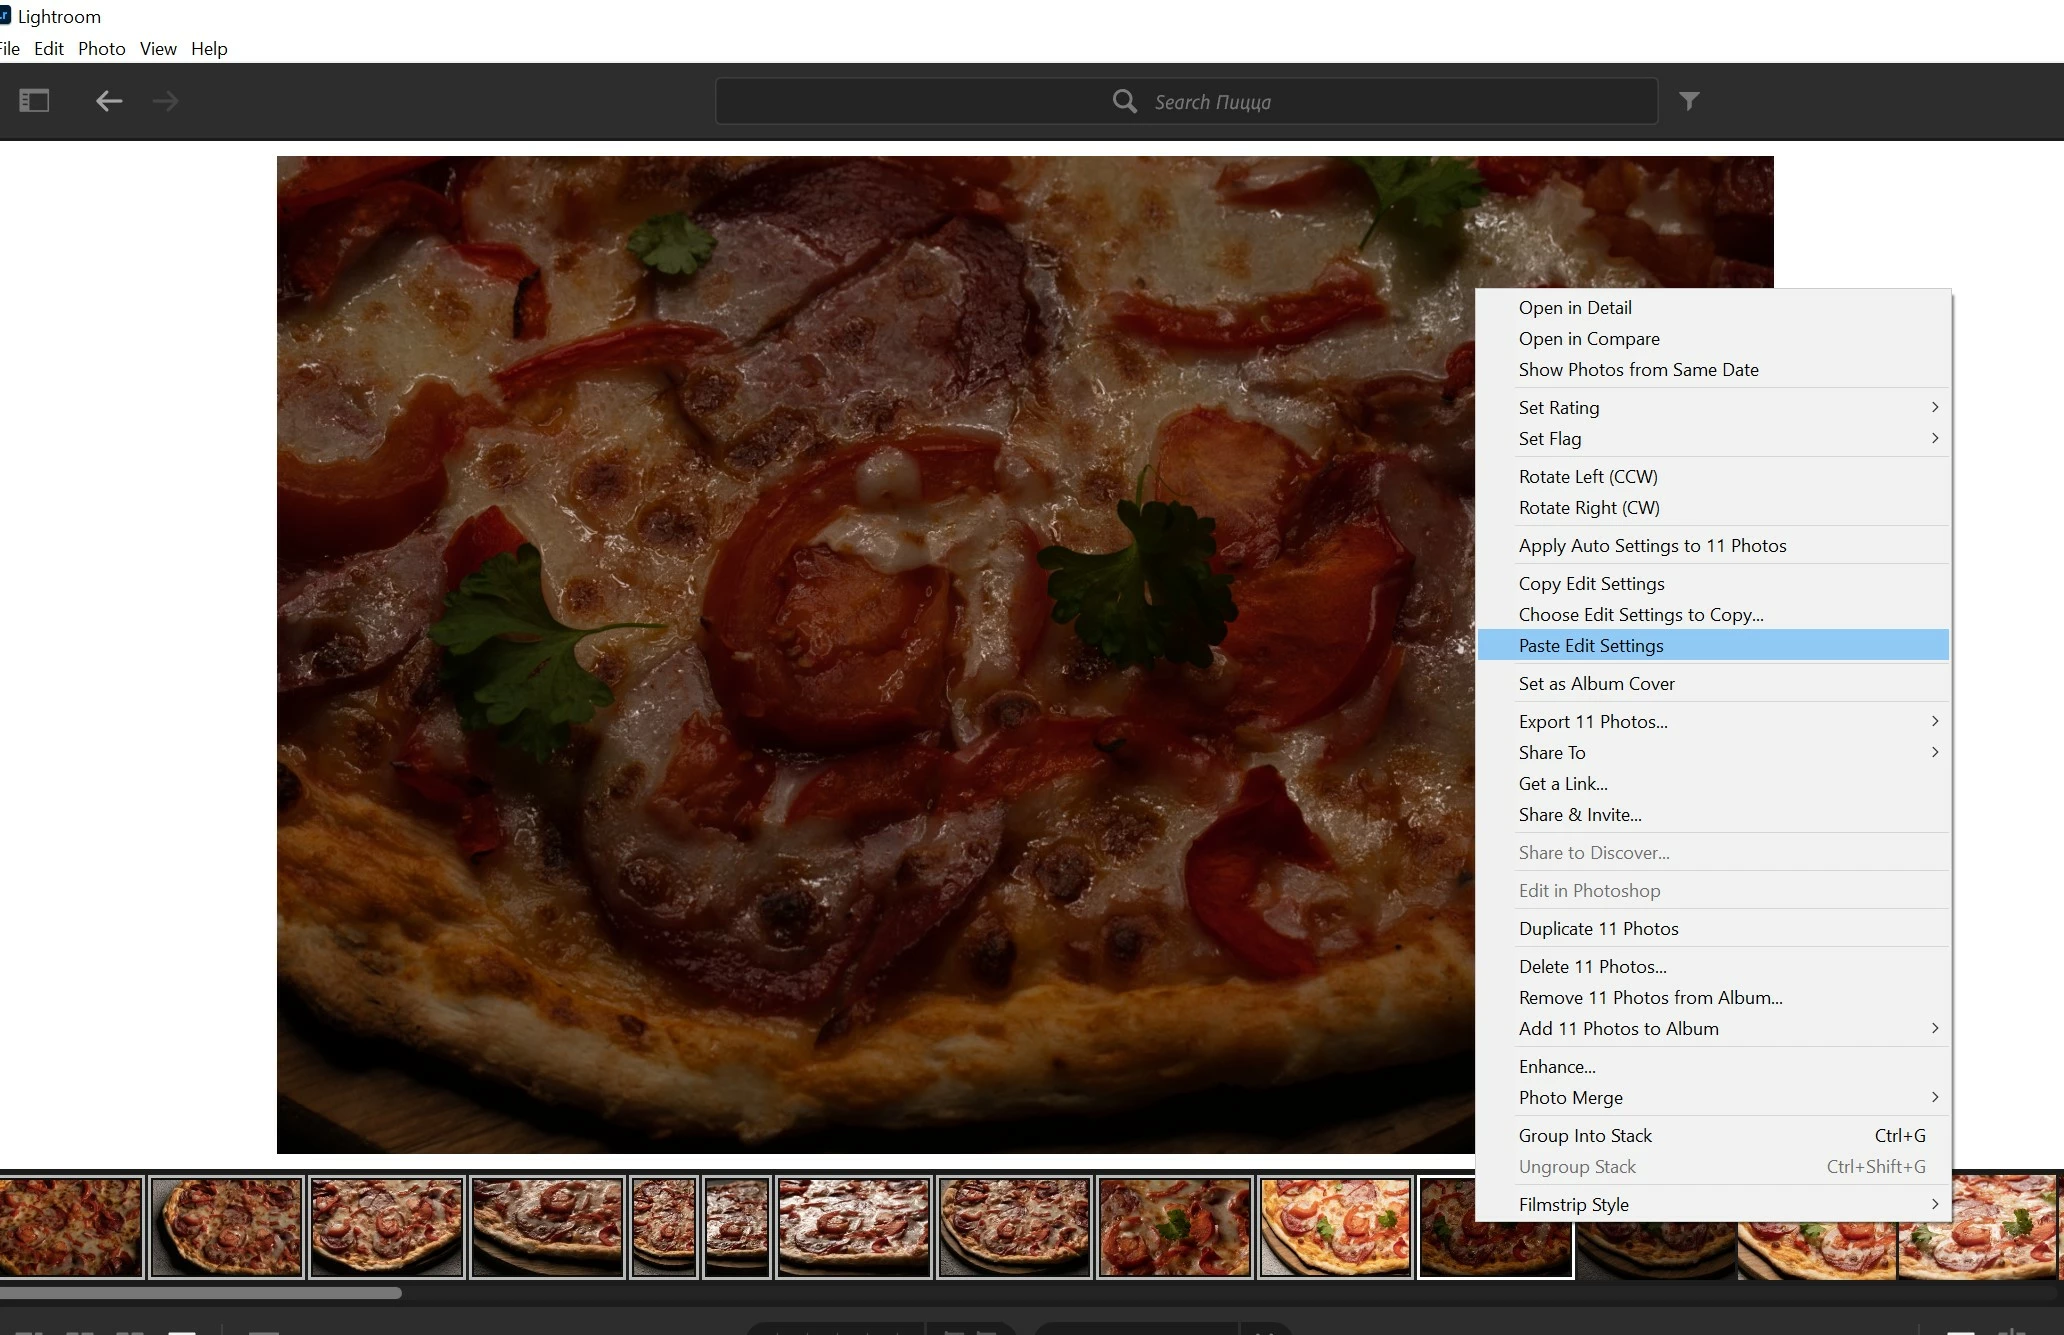
Task: Click the forward arrow
Action: click(166, 101)
